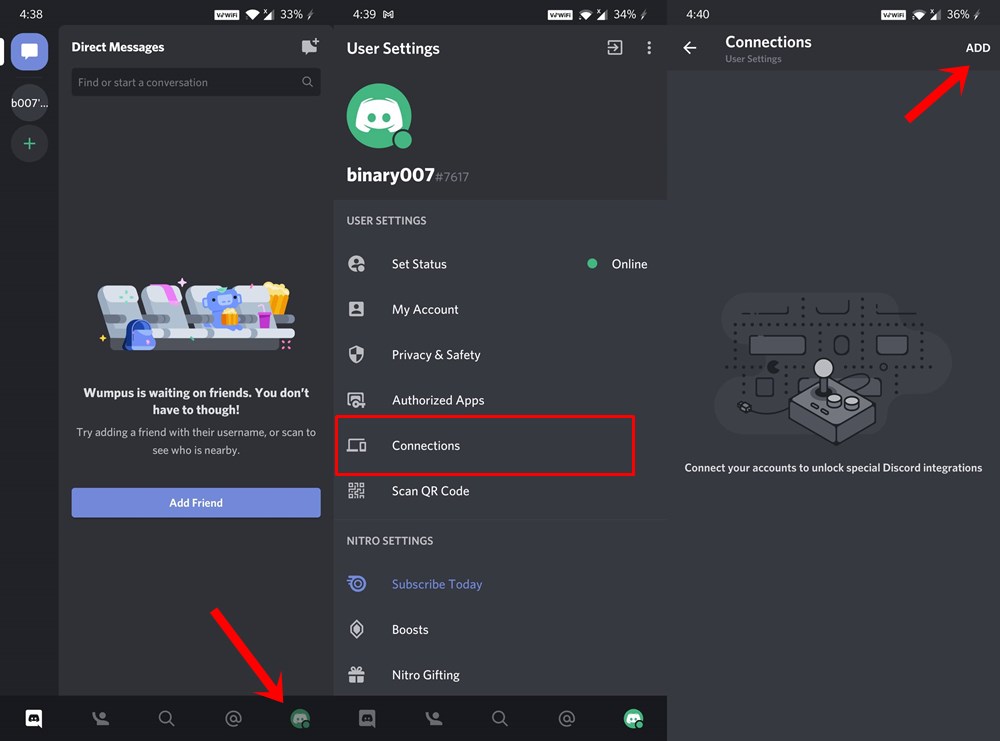Image resolution: width=1000 pixels, height=741 pixels.
Task: Open My Account settings
Action: point(500,309)
